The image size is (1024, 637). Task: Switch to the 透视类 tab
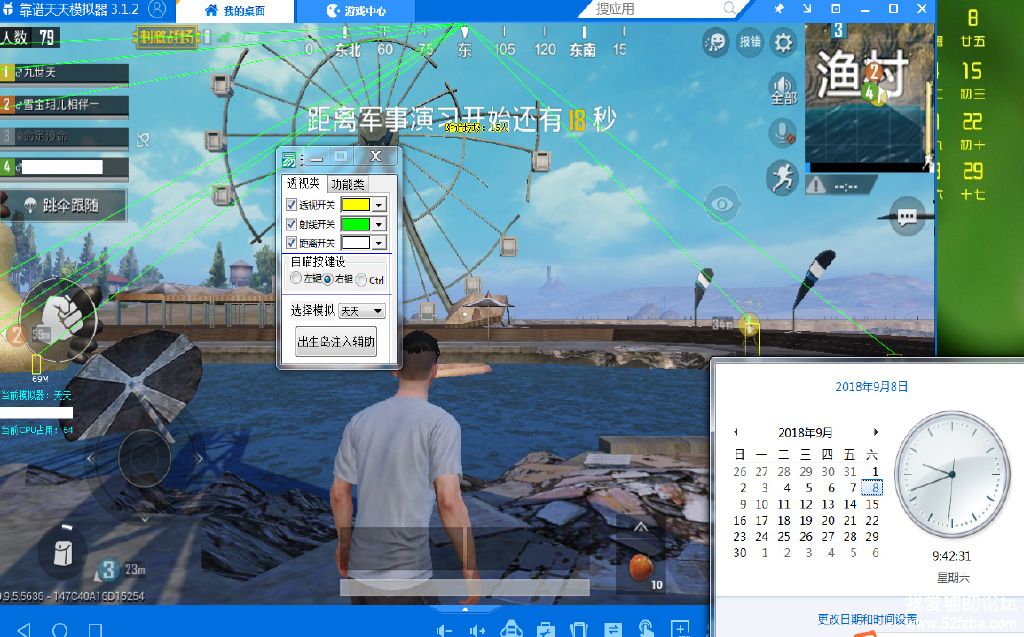tap(303, 184)
